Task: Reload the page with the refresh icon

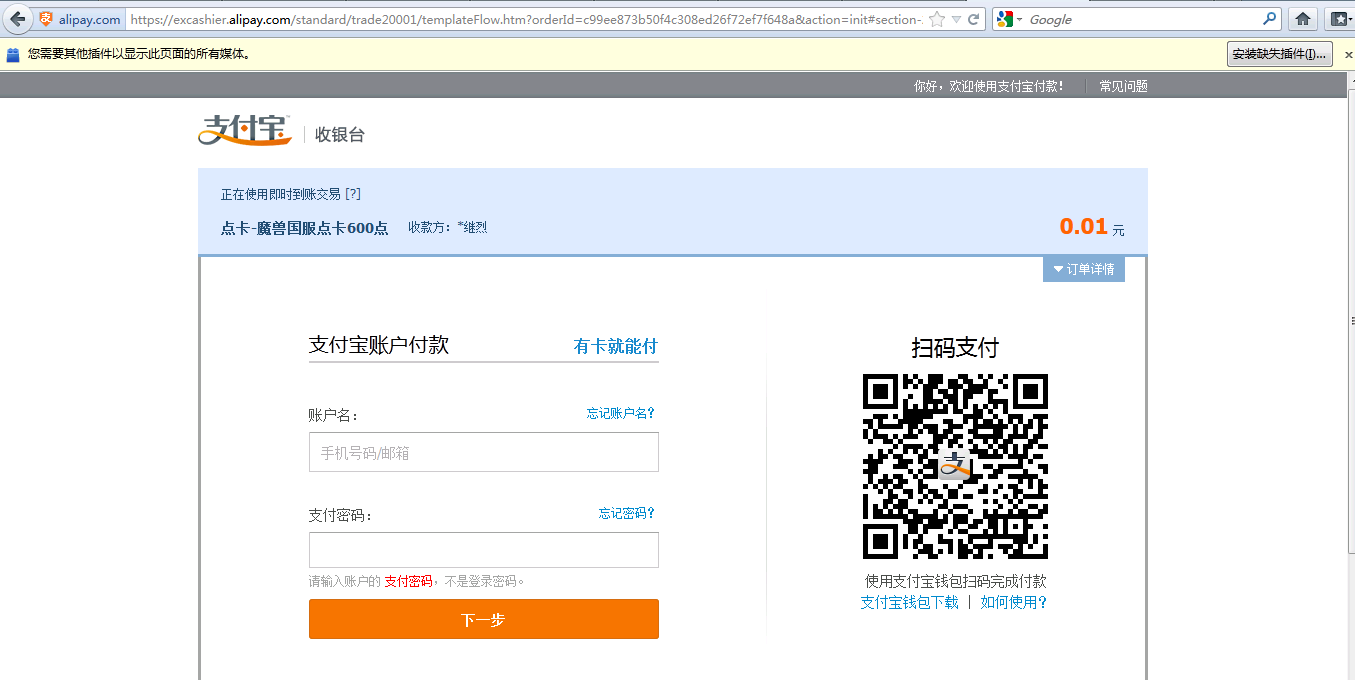Action: tap(974, 19)
